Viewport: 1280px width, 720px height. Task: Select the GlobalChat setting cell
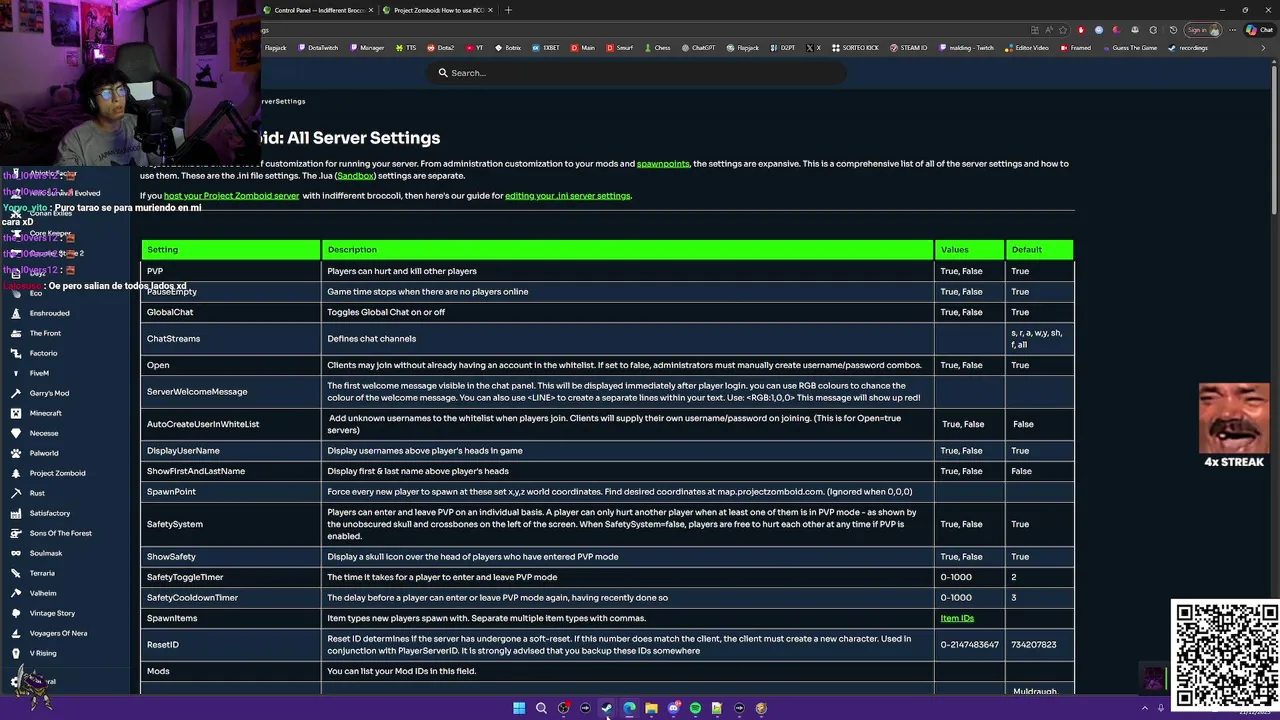(231, 312)
